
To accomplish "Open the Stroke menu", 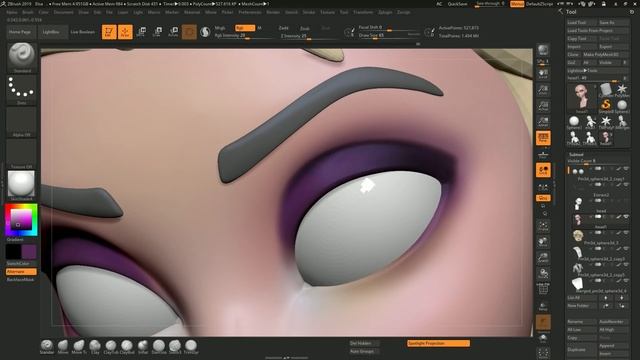I will coord(309,12).
